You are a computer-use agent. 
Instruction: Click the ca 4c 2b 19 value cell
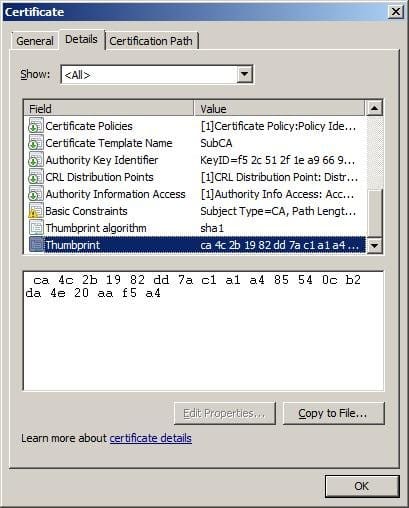pyautogui.click(x=279, y=245)
